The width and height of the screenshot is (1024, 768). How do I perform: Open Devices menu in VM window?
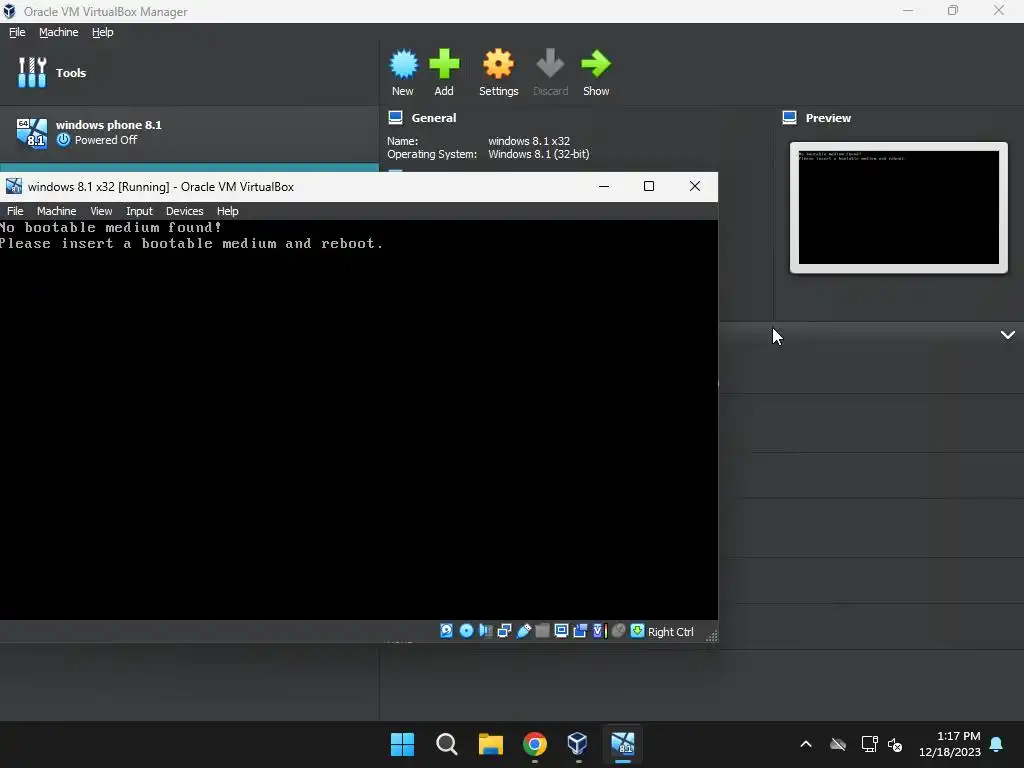tap(185, 211)
